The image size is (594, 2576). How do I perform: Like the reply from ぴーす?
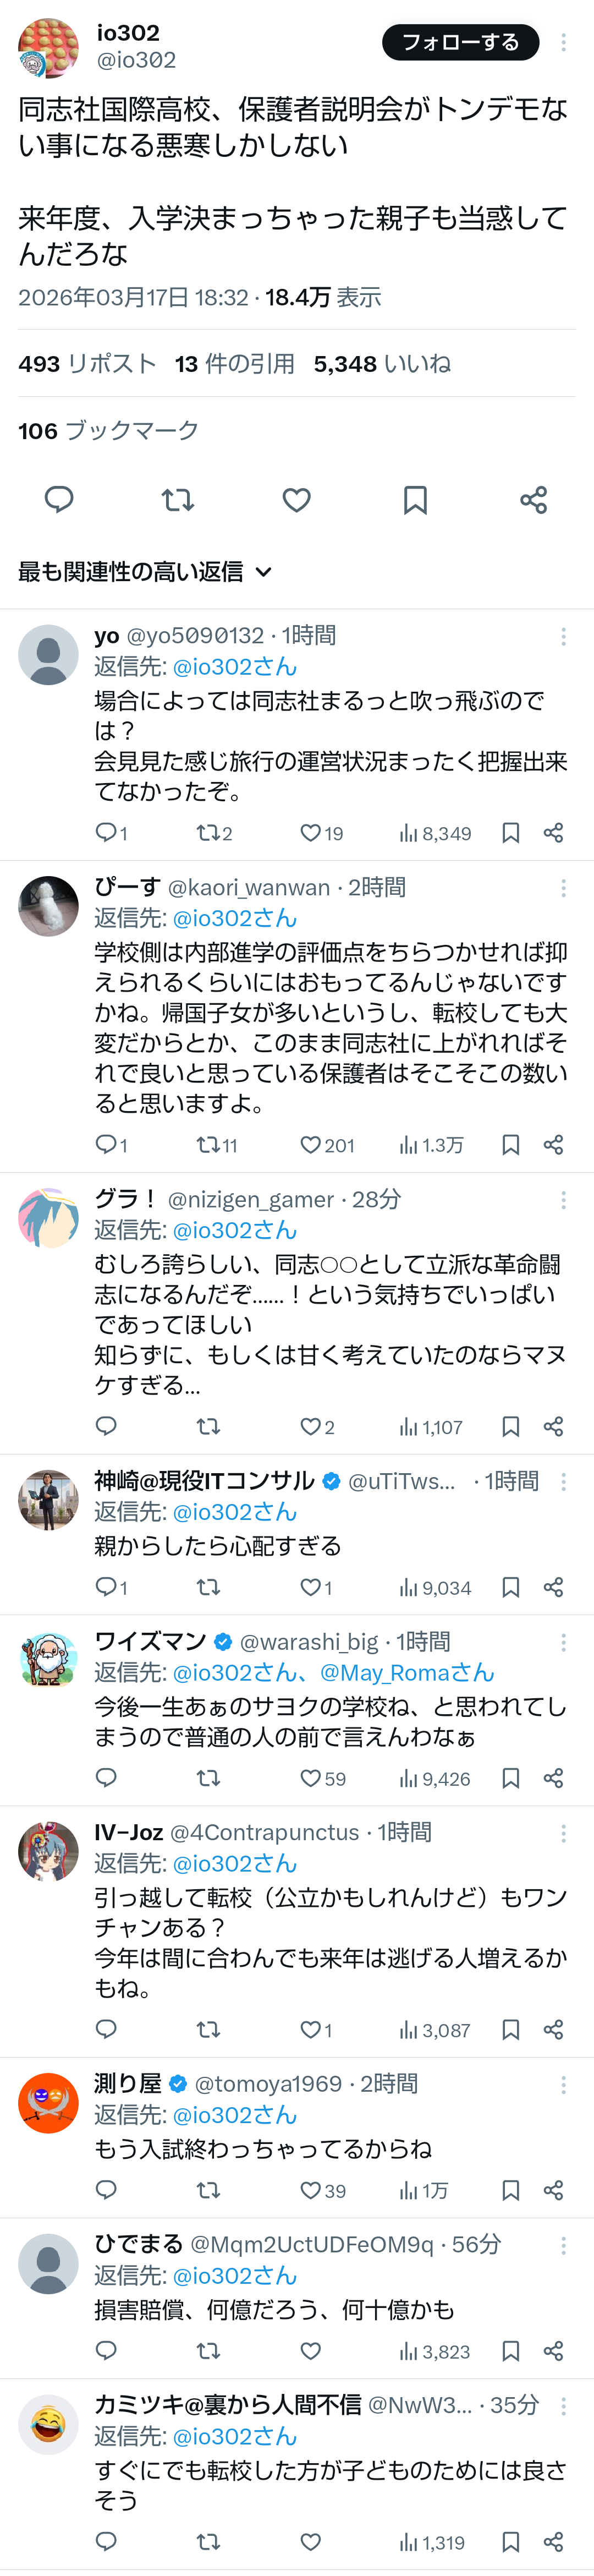(311, 1145)
